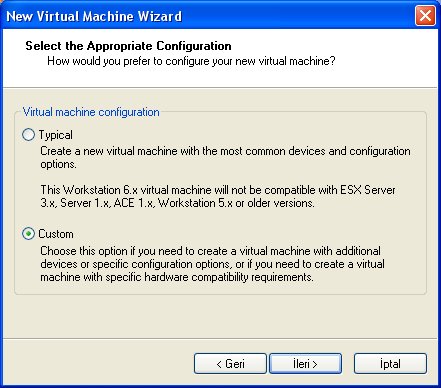The width and height of the screenshot is (441, 388).
Task: Cancel the wizard with İptal button
Action: tap(390, 364)
